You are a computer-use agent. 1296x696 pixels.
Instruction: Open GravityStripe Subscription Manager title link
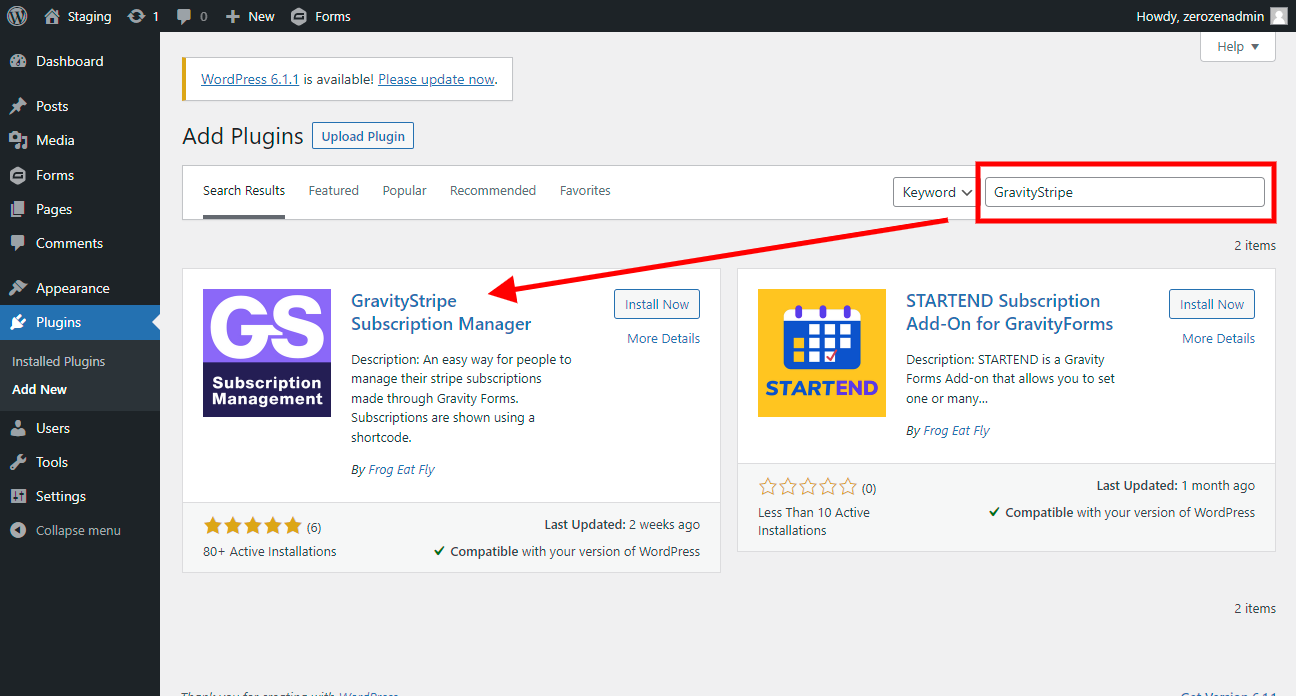(441, 312)
